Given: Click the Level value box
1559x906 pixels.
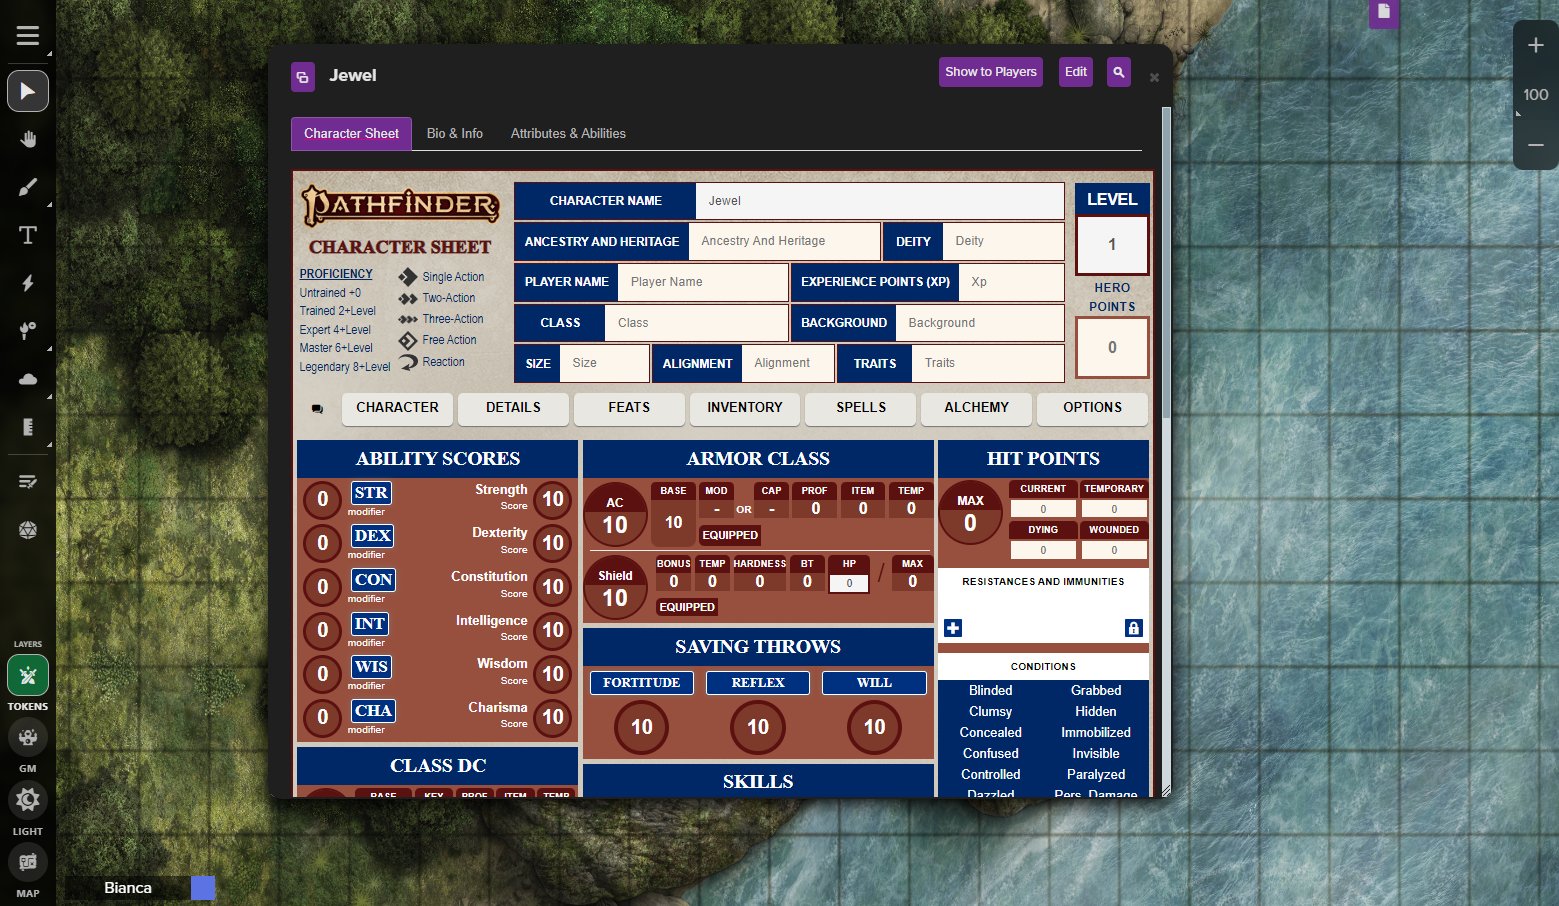Looking at the screenshot, I should pos(1112,245).
